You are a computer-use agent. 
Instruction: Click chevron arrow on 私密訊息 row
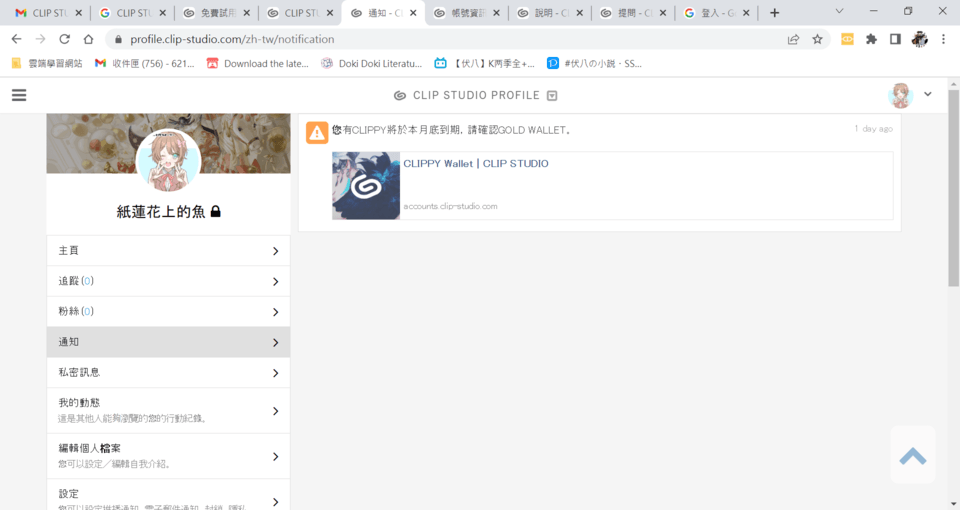[276, 373]
